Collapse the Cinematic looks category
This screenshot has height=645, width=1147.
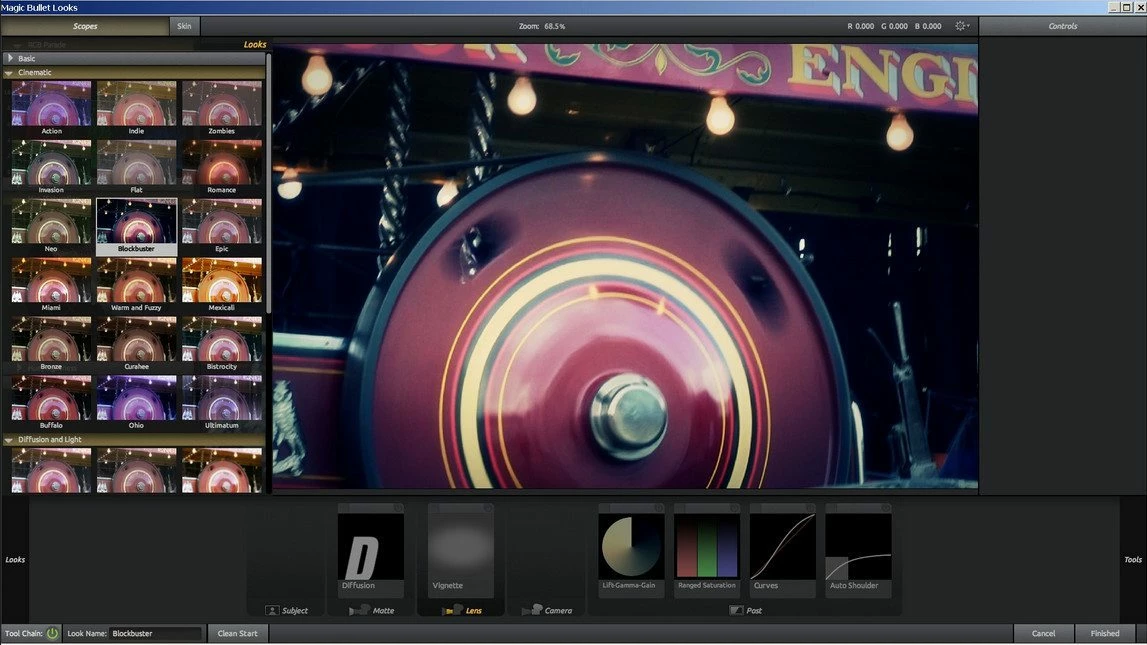(x=9, y=72)
